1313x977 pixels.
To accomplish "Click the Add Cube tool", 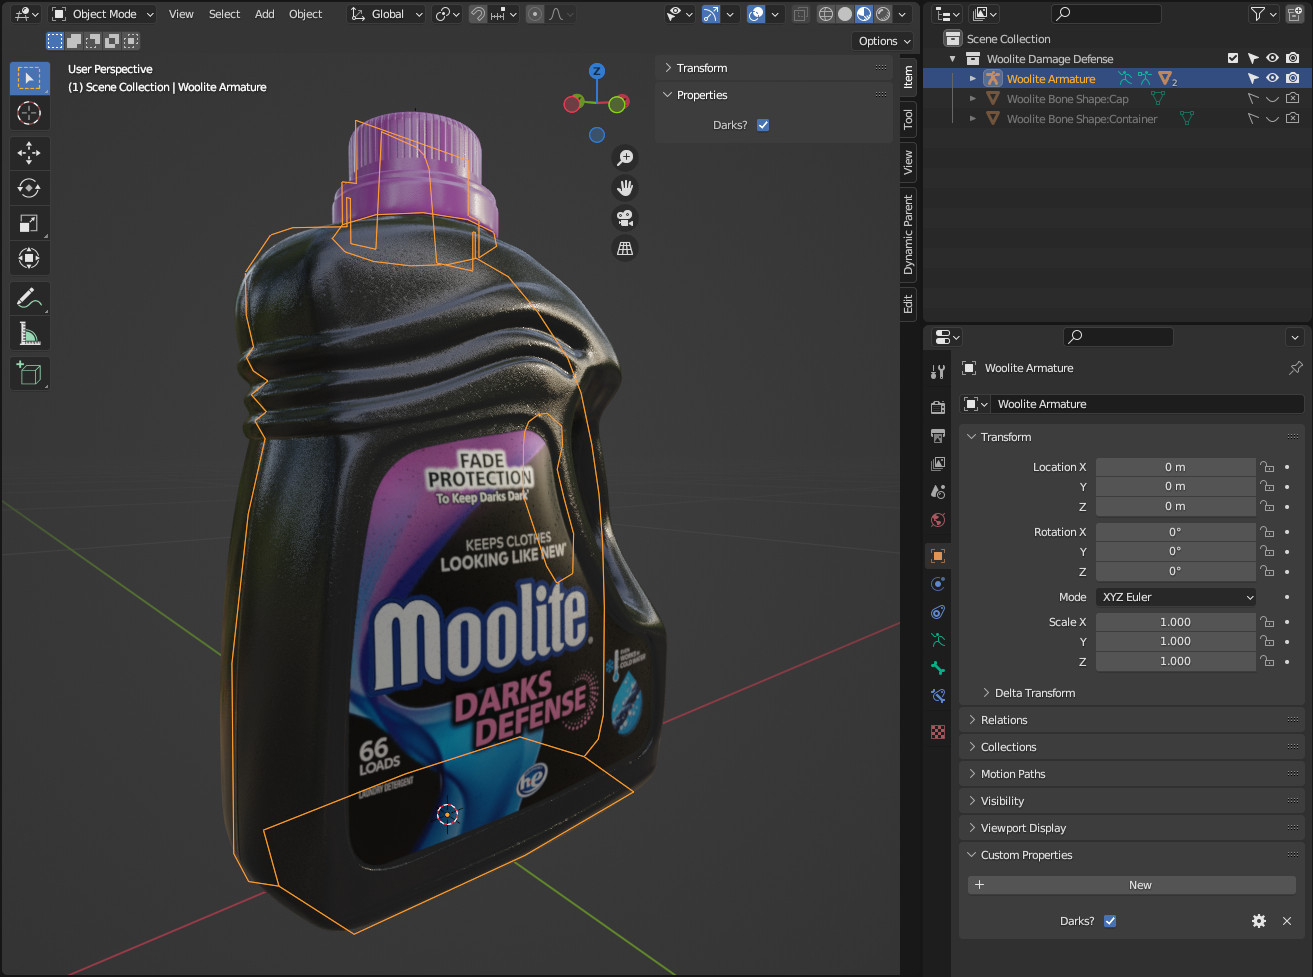I will point(29,373).
